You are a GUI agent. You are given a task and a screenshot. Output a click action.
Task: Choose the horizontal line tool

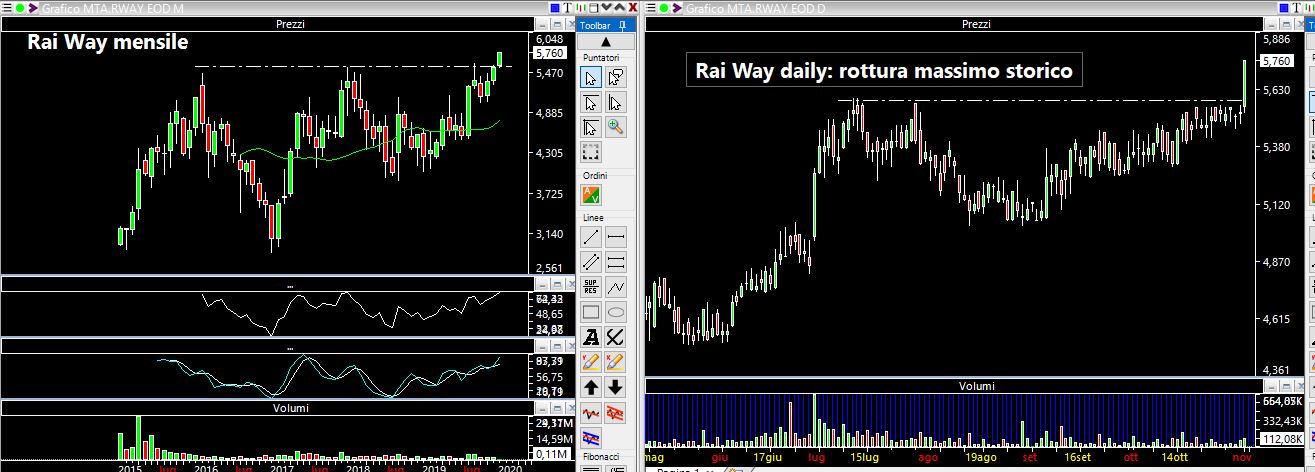616,237
